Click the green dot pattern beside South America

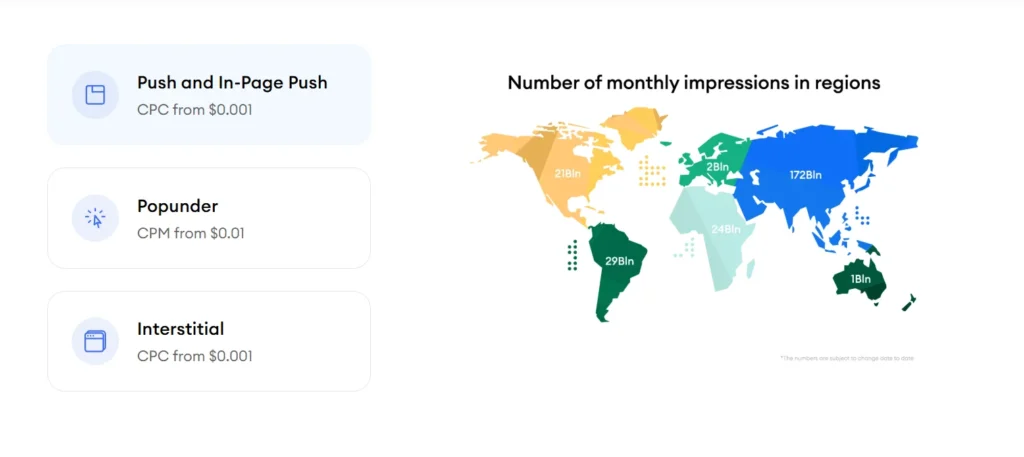pyautogui.click(x=572, y=255)
